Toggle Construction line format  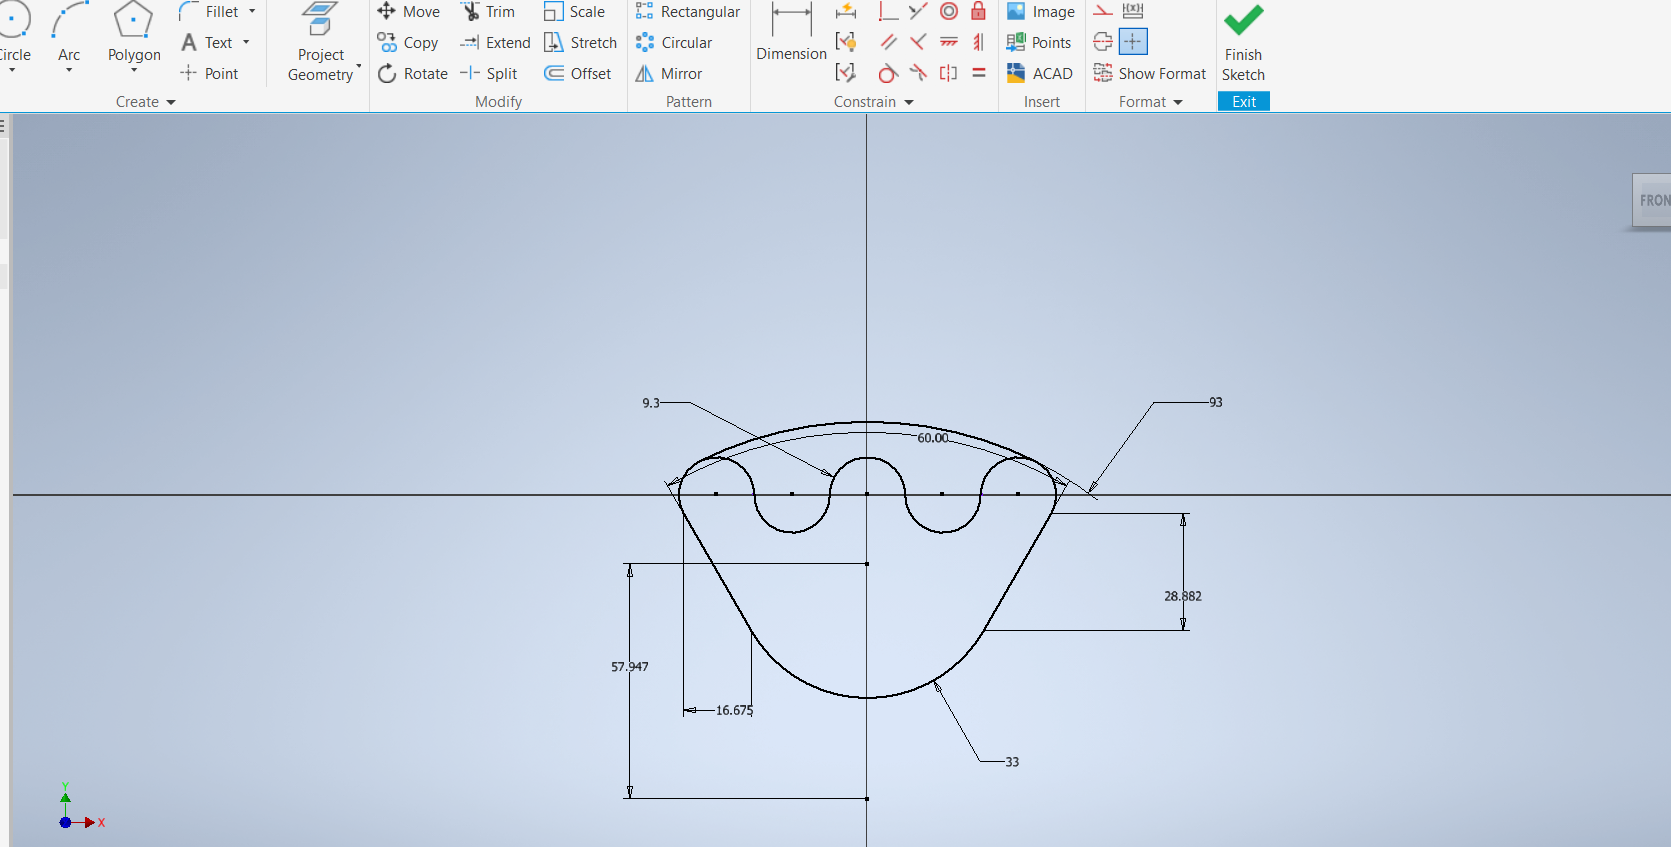click(1103, 12)
